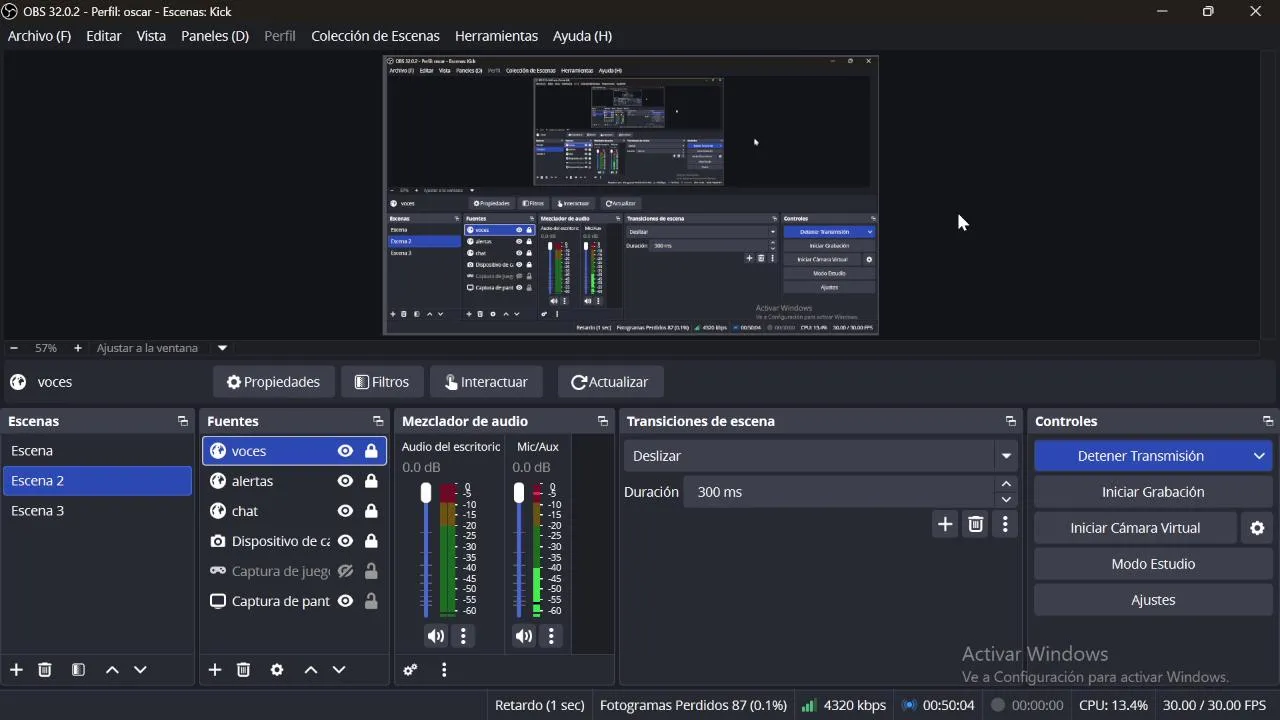This screenshot has height=720, width=1280.
Task: Undock the Transiciones de escena panel
Action: pos(1010,422)
